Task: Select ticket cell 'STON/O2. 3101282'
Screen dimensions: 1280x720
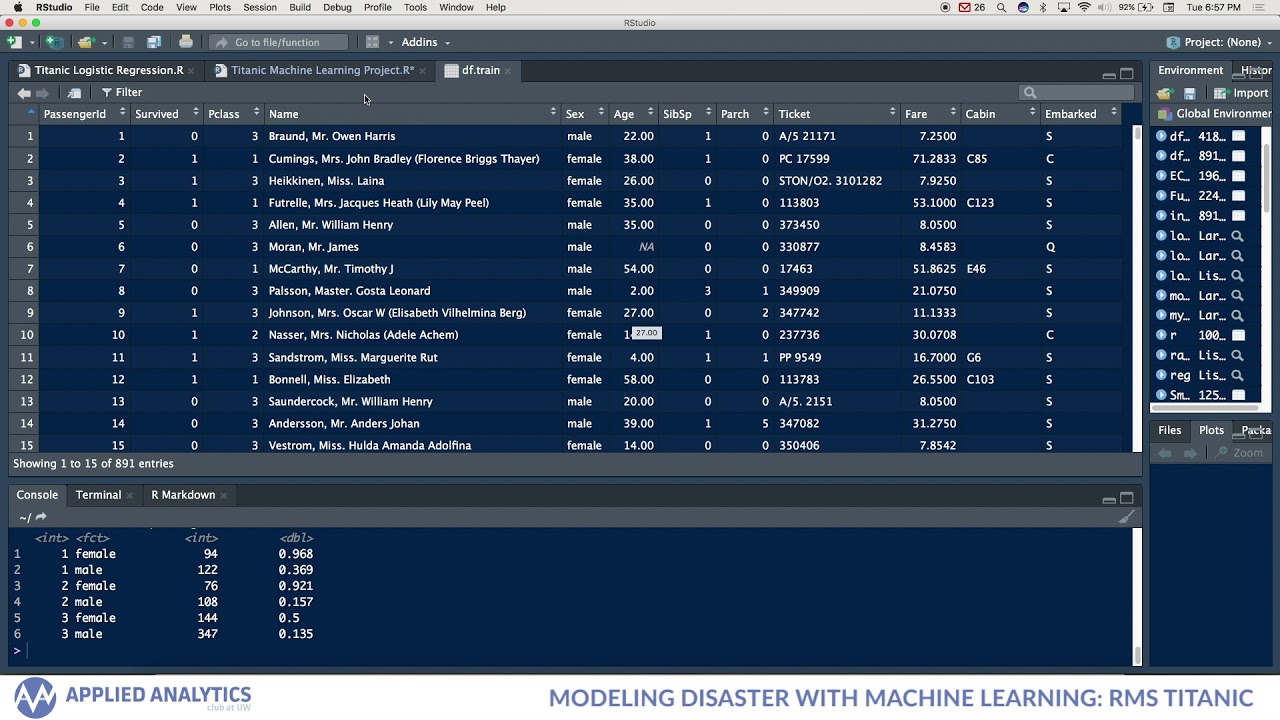Action: (x=830, y=181)
